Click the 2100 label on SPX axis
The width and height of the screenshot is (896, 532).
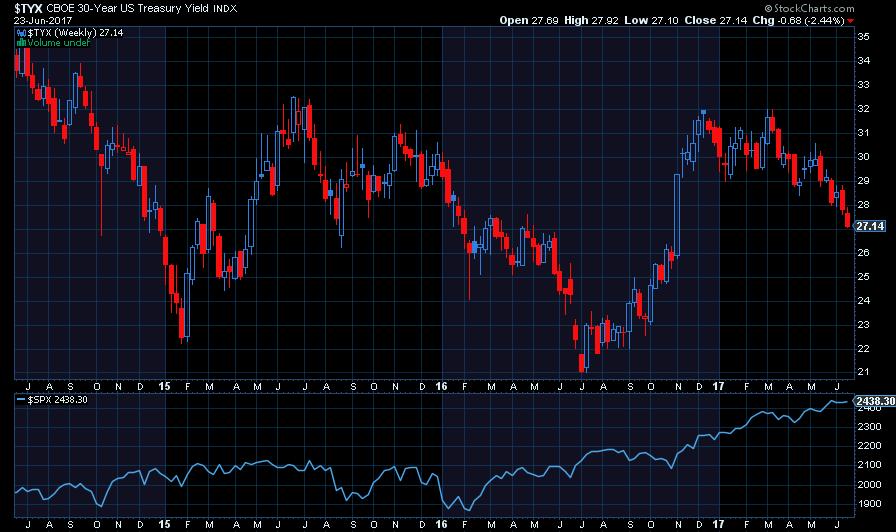pyautogui.click(x=869, y=465)
